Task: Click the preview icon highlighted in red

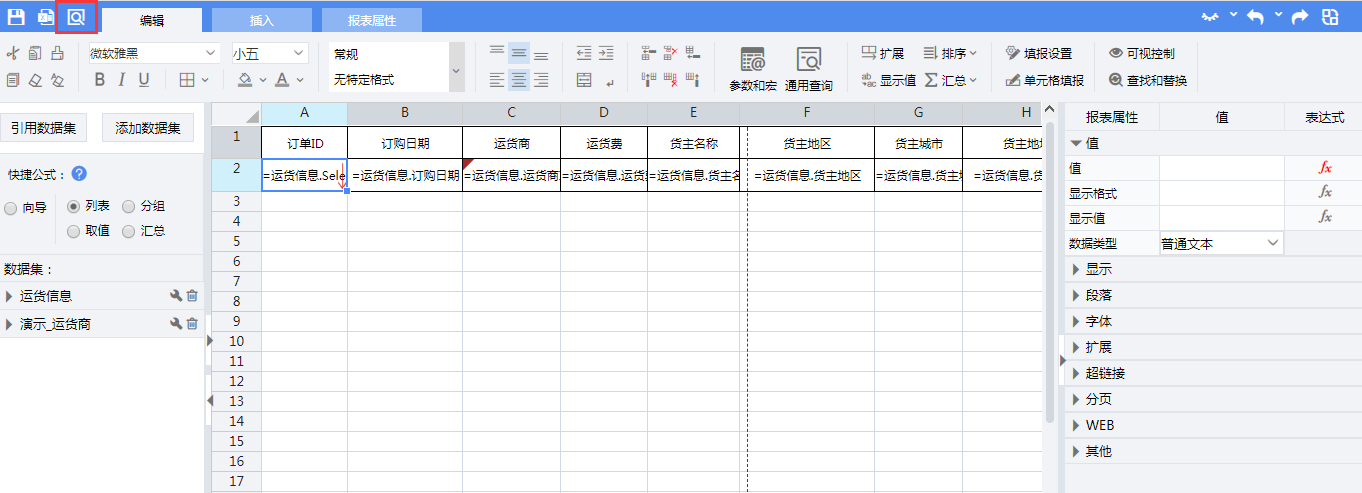Action: pyautogui.click(x=76, y=17)
